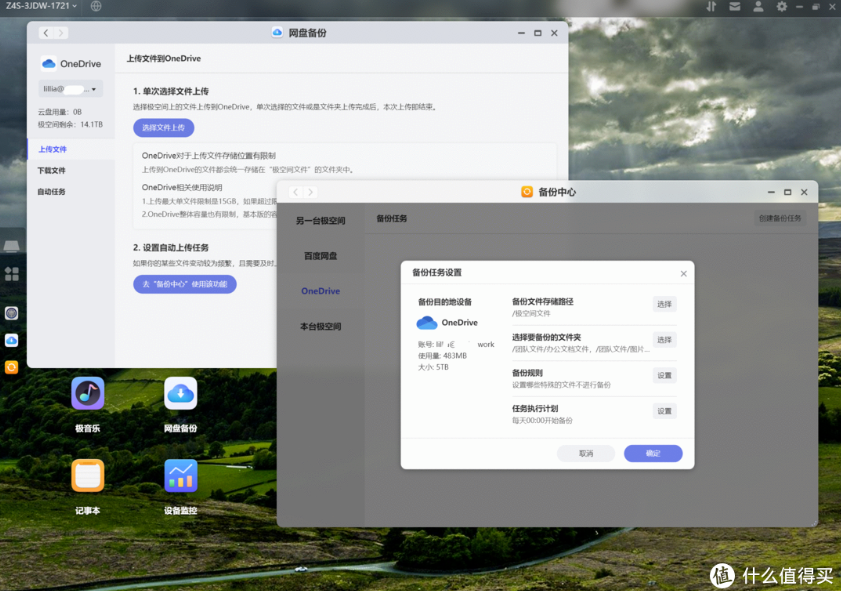Open the settings gear icon in top bar
This screenshot has width=841, height=591.
point(781,6)
